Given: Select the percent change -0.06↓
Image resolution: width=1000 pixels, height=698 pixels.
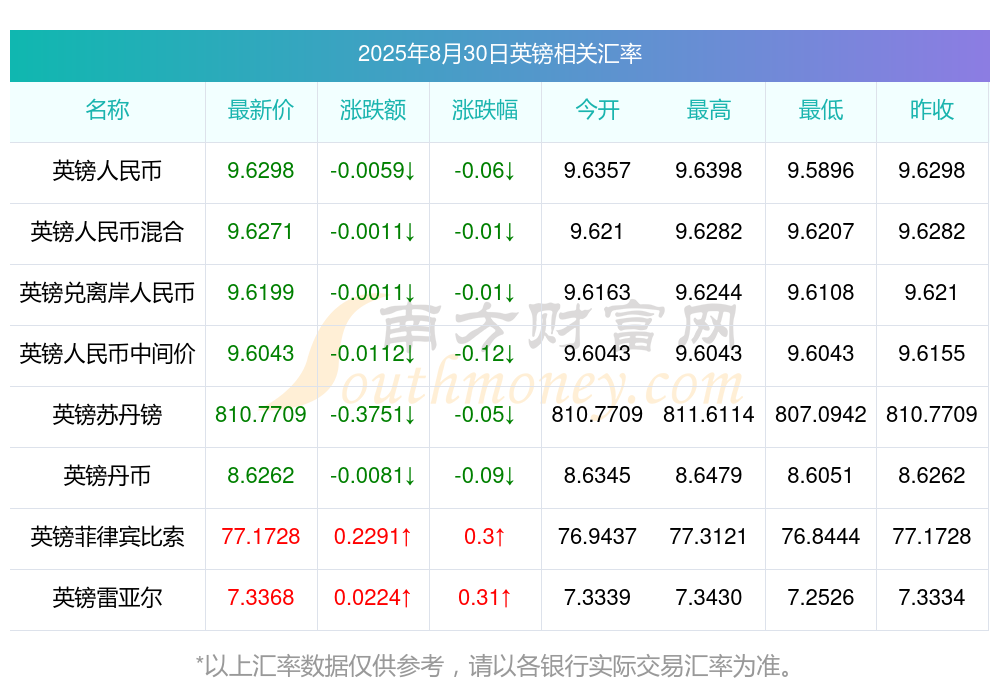Looking at the screenshot, I should click(485, 170).
